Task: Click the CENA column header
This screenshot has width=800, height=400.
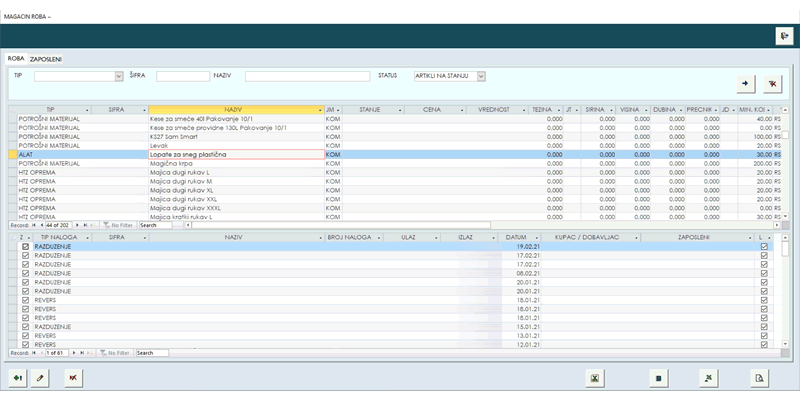Action: (432, 109)
